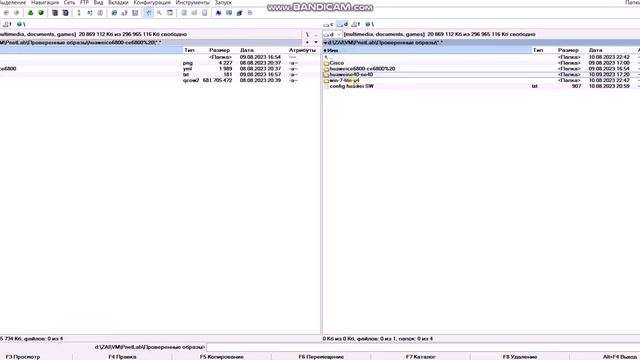The width and height of the screenshot is (640, 360).
Task: Open the Вкладки menu
Action: click(x=118, y=2)
